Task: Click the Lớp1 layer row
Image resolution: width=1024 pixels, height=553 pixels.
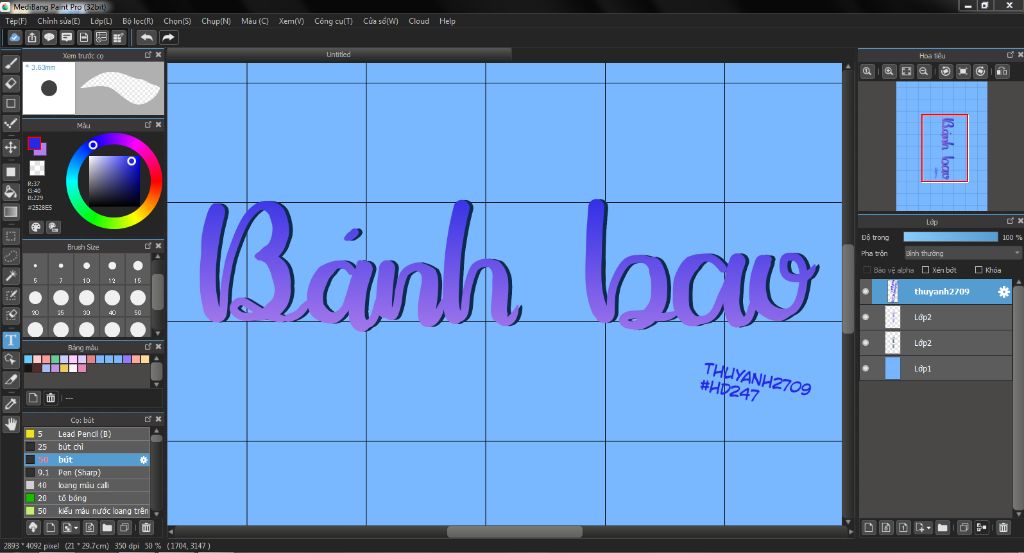Action: click(936, 369)
